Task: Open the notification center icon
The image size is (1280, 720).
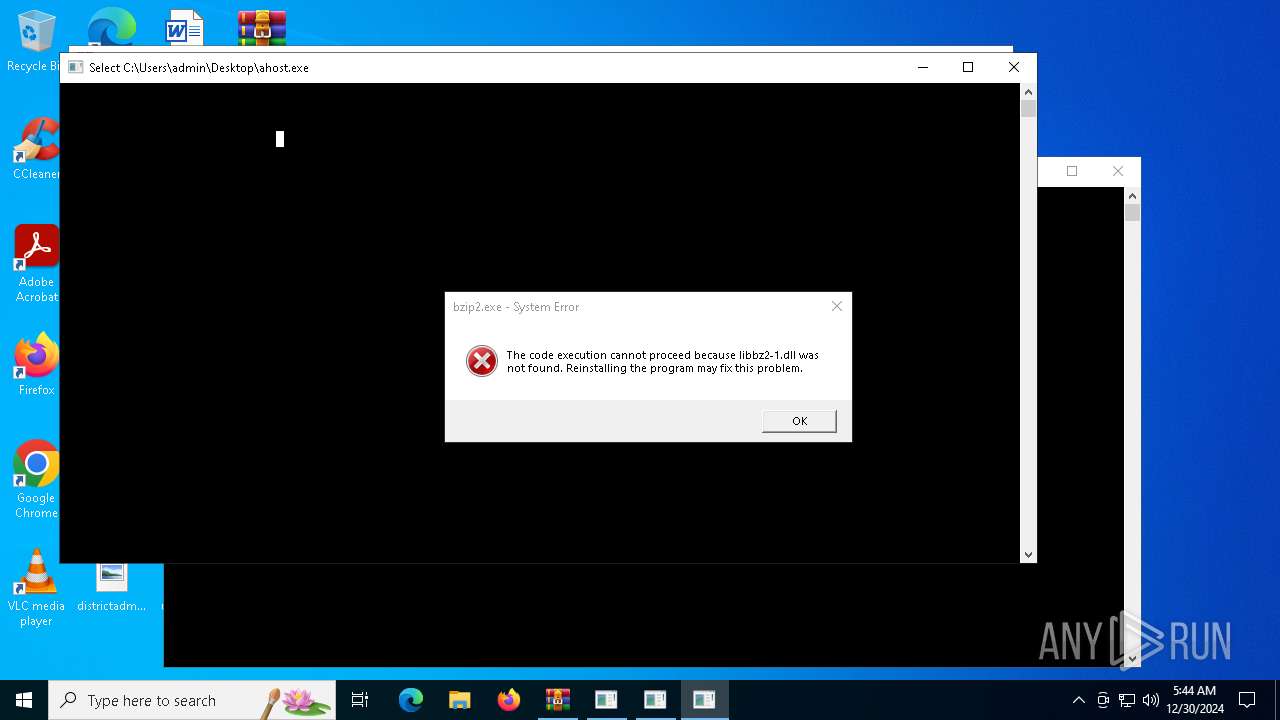Action: click(1247, 700)
